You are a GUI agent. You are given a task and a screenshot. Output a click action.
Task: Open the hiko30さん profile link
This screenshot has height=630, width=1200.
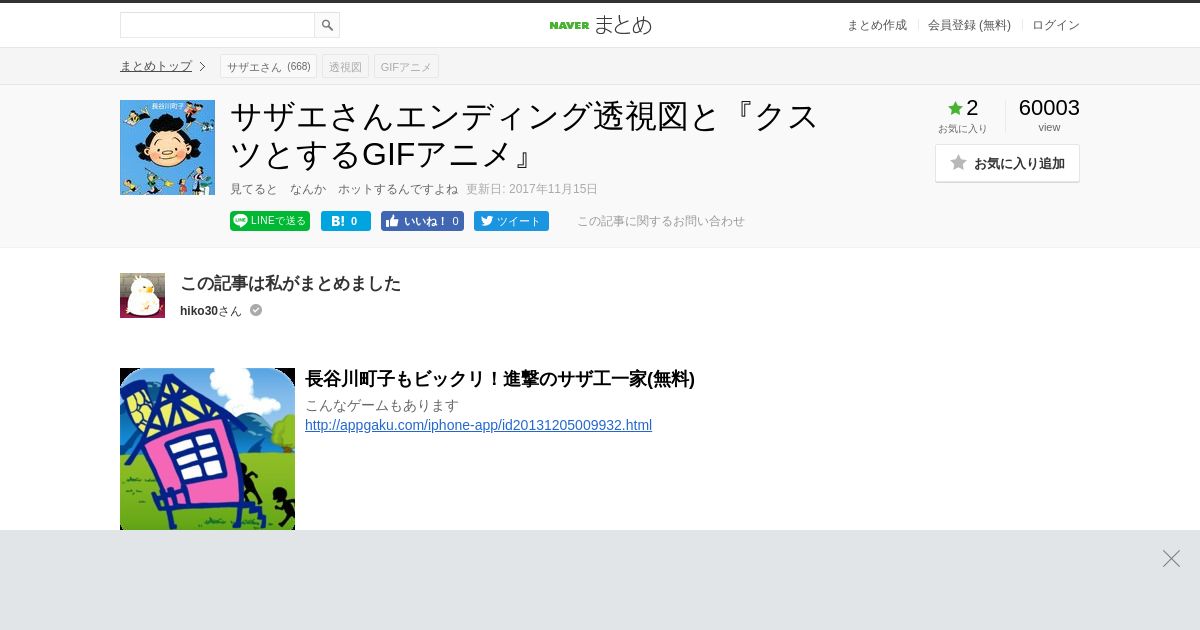click(211, 311)
